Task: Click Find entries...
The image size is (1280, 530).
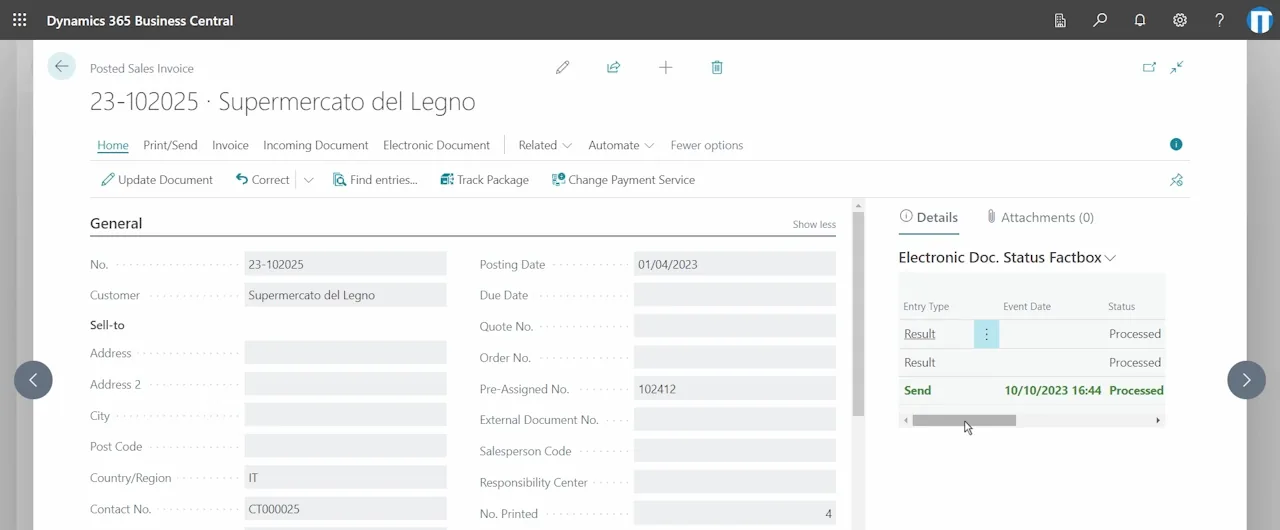Action: [x=375, y=180]
